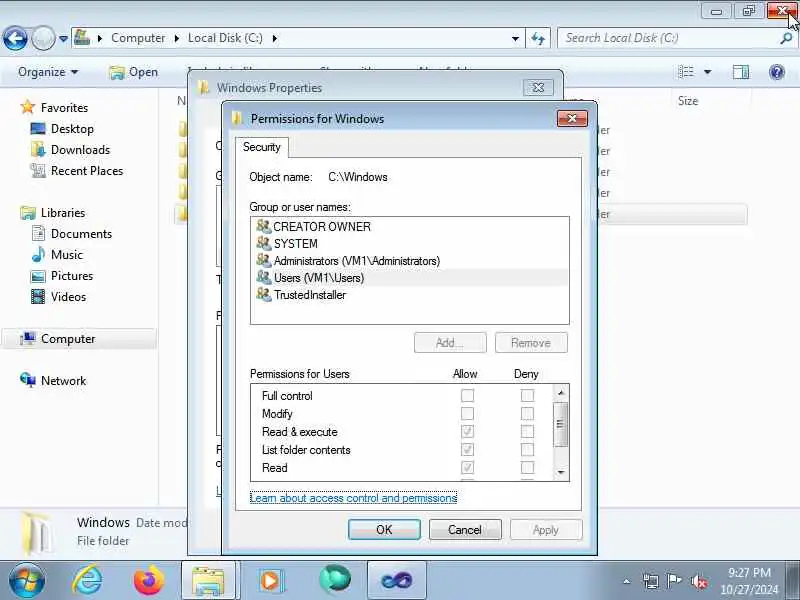Toggle Allow for List folder contents

467,449
